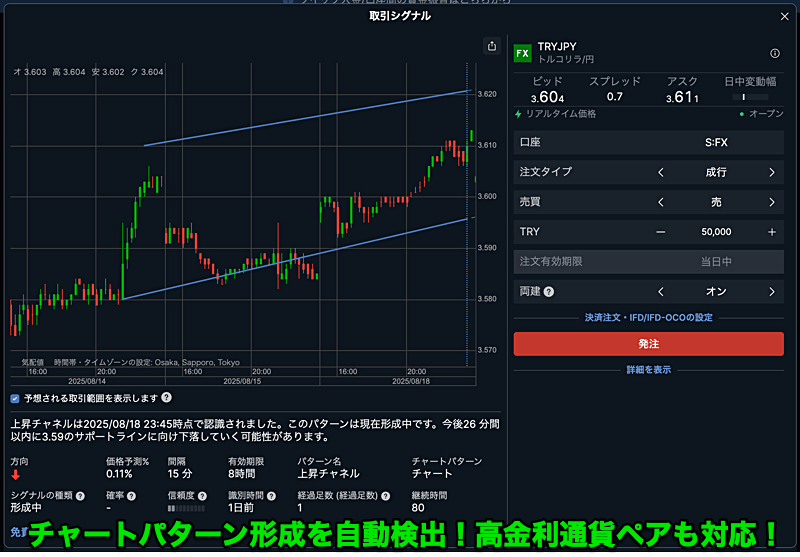
Task: Click the green FX badge icon
Action: pos(522,53)
